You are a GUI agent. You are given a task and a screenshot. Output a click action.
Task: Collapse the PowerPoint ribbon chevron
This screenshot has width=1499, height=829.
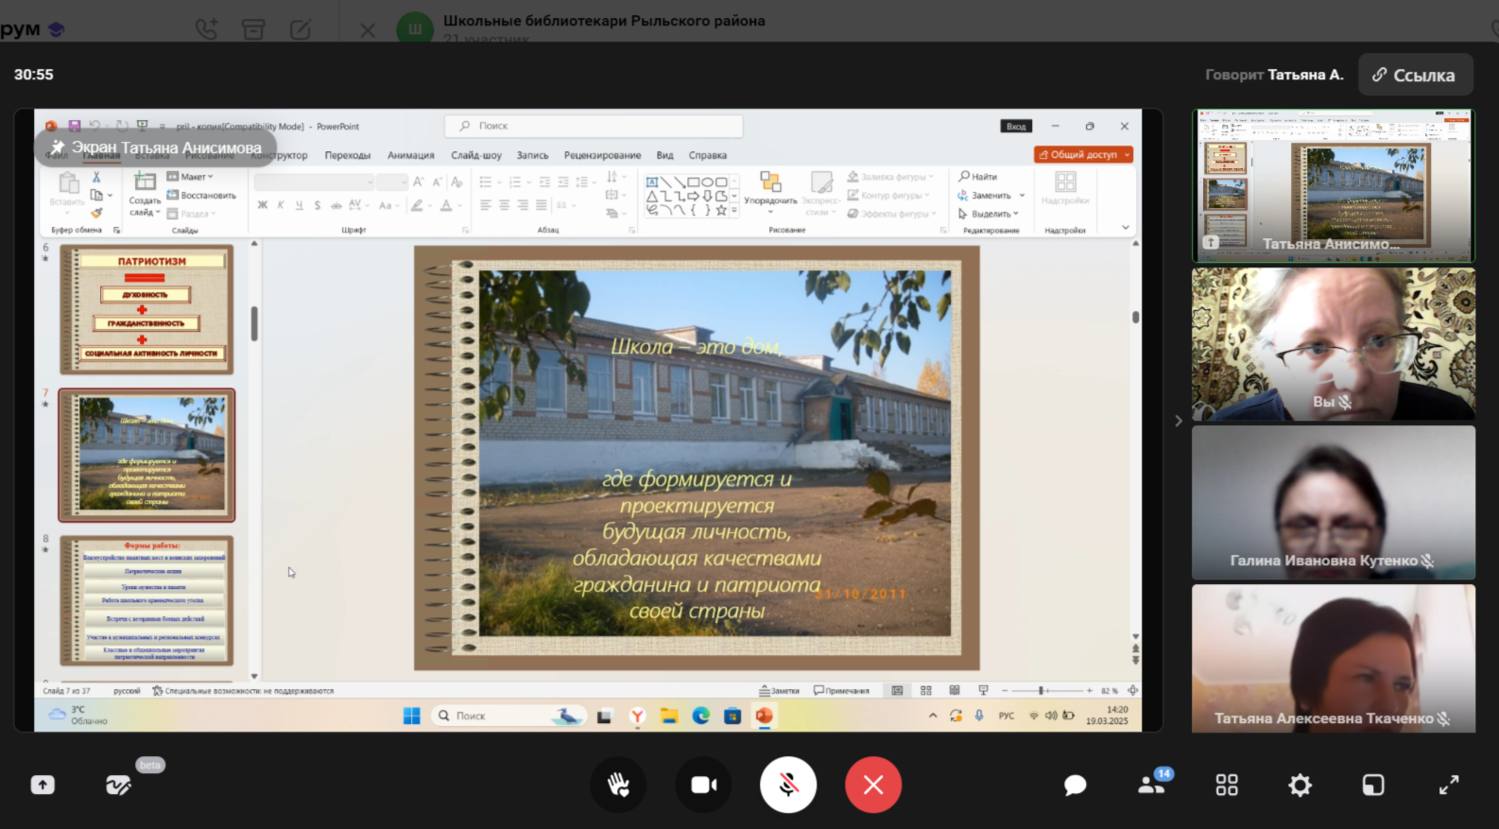coord(1125,227)
